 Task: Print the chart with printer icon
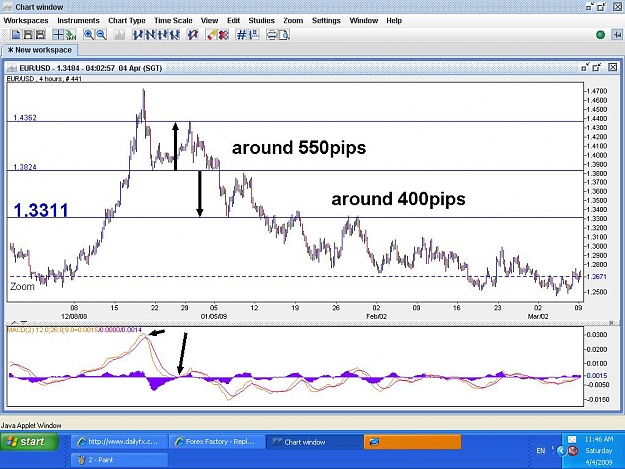(271, 35)
